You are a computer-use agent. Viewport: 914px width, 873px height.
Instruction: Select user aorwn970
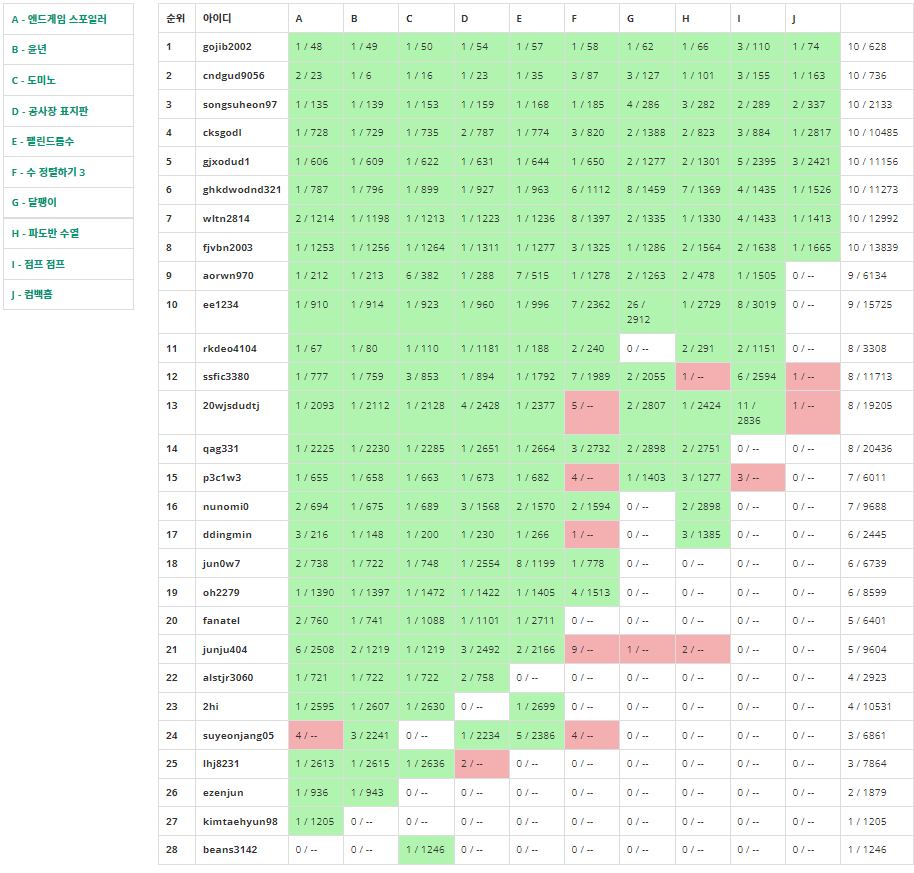coord(228,276)
